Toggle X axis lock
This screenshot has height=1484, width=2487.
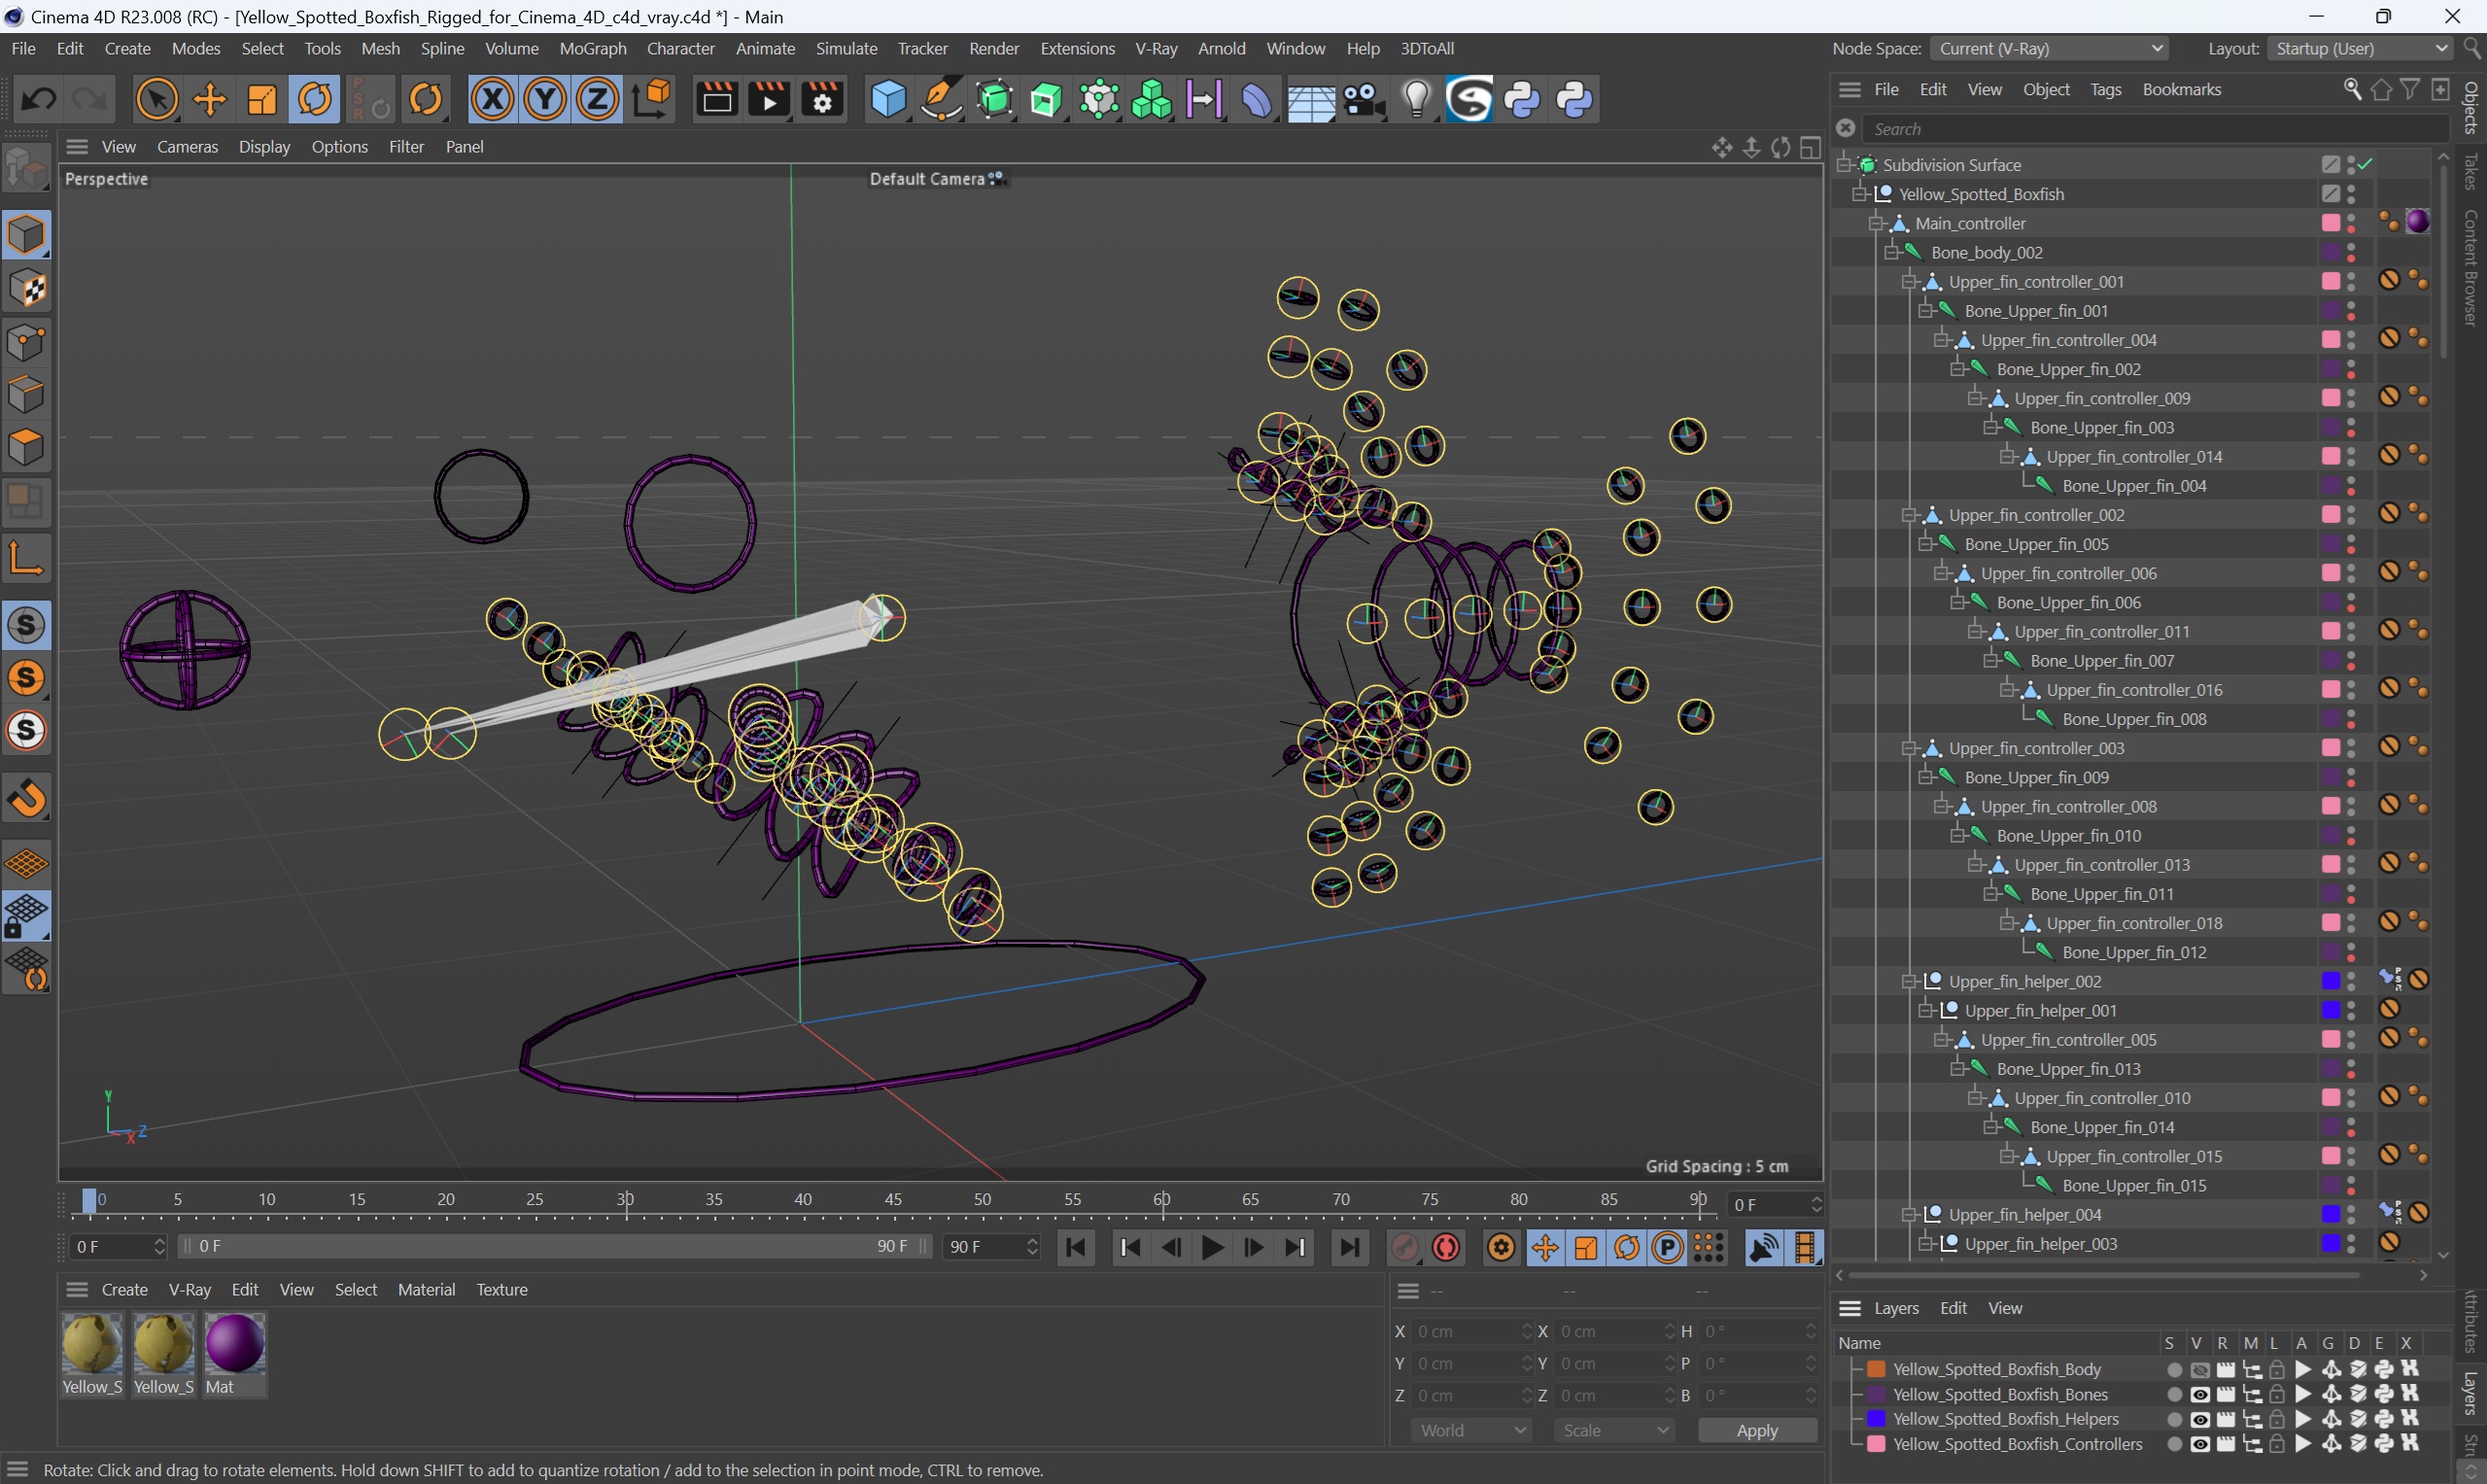click(492, 99)
